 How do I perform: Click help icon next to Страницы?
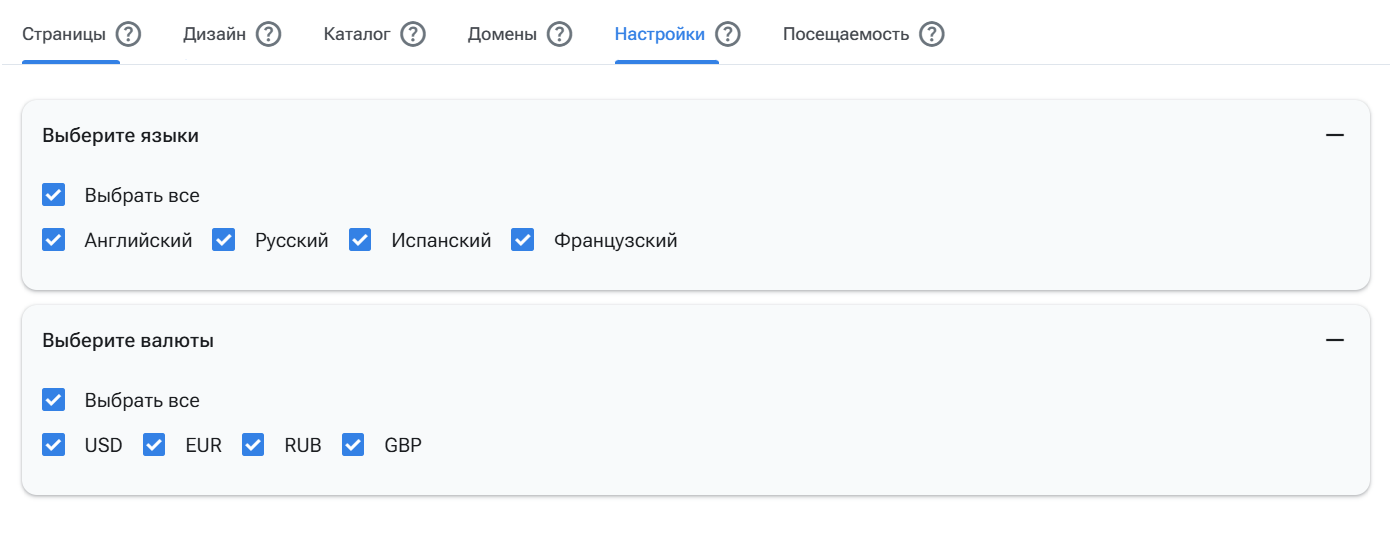(x=128, y=34)
